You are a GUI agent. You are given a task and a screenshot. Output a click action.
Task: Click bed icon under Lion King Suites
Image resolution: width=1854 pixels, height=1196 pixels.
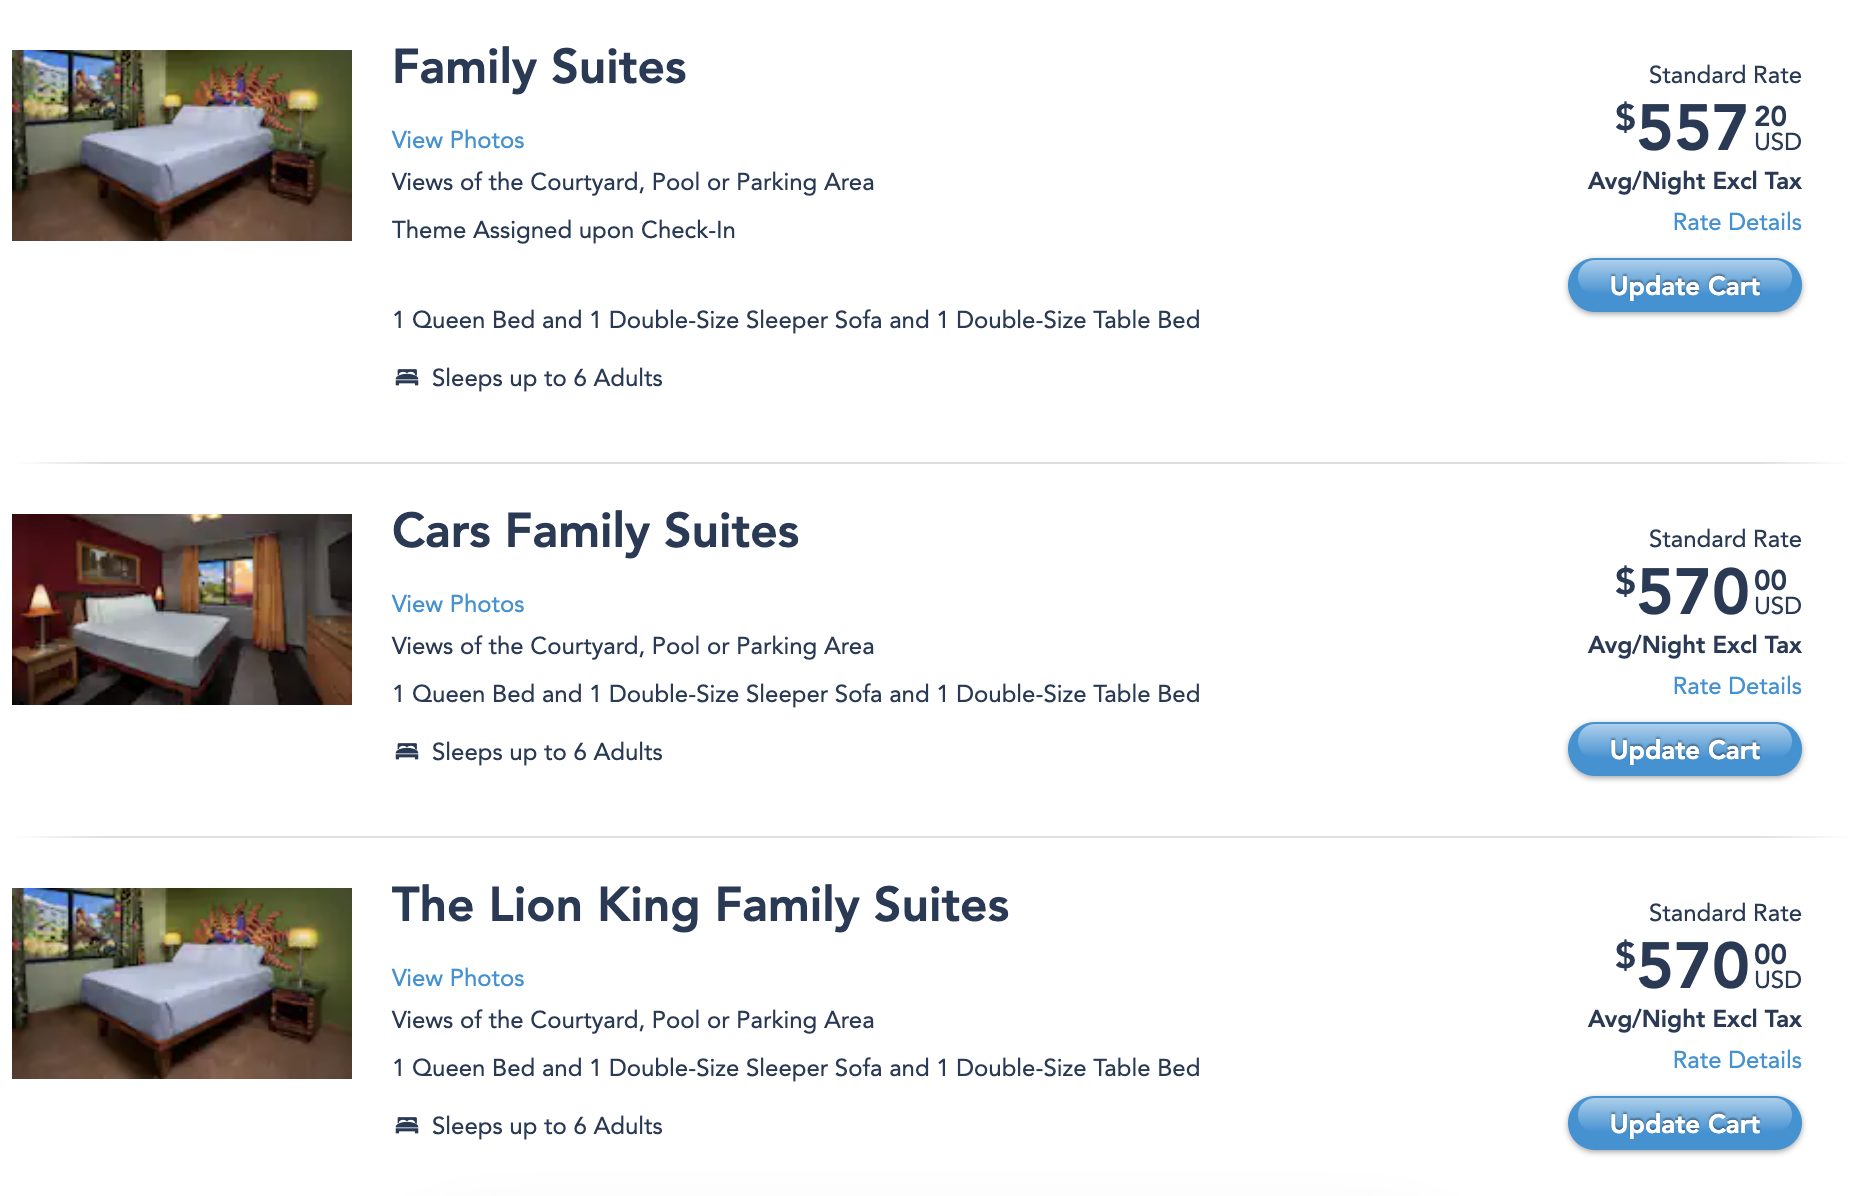coord(406,1126)
